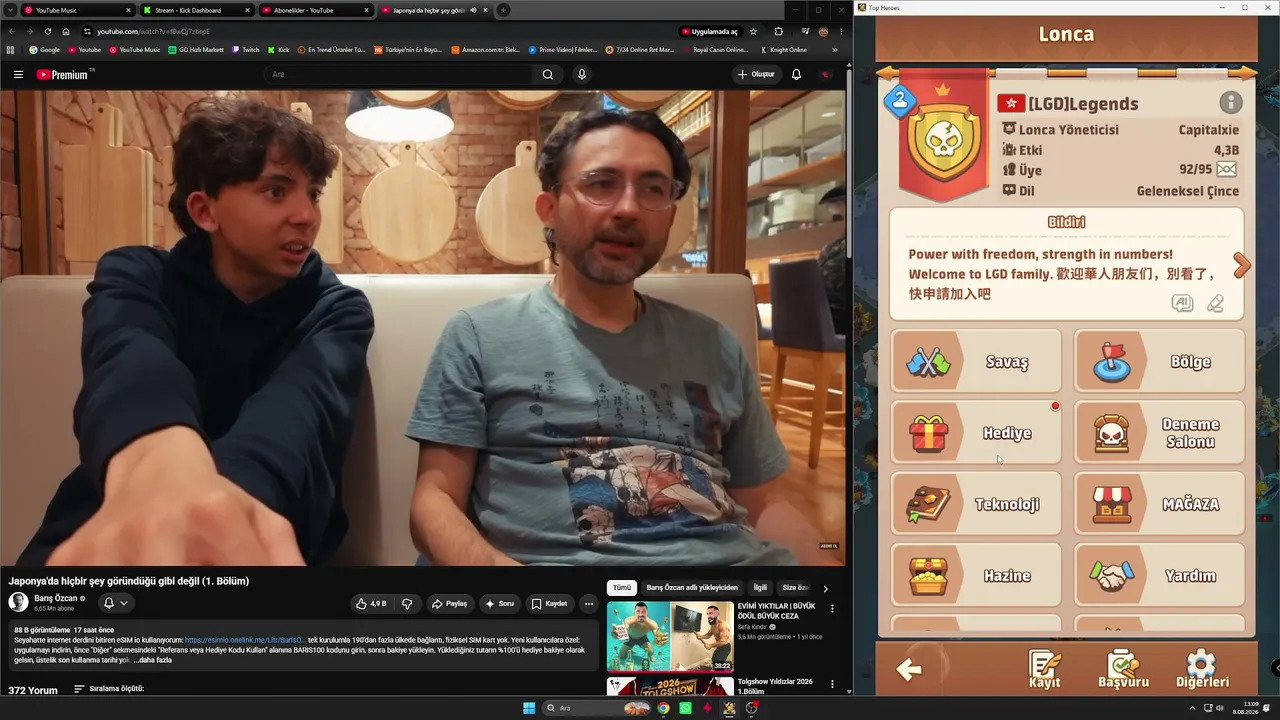
Task: Open the YouTube guide hamburger menu
Action: 18,74
